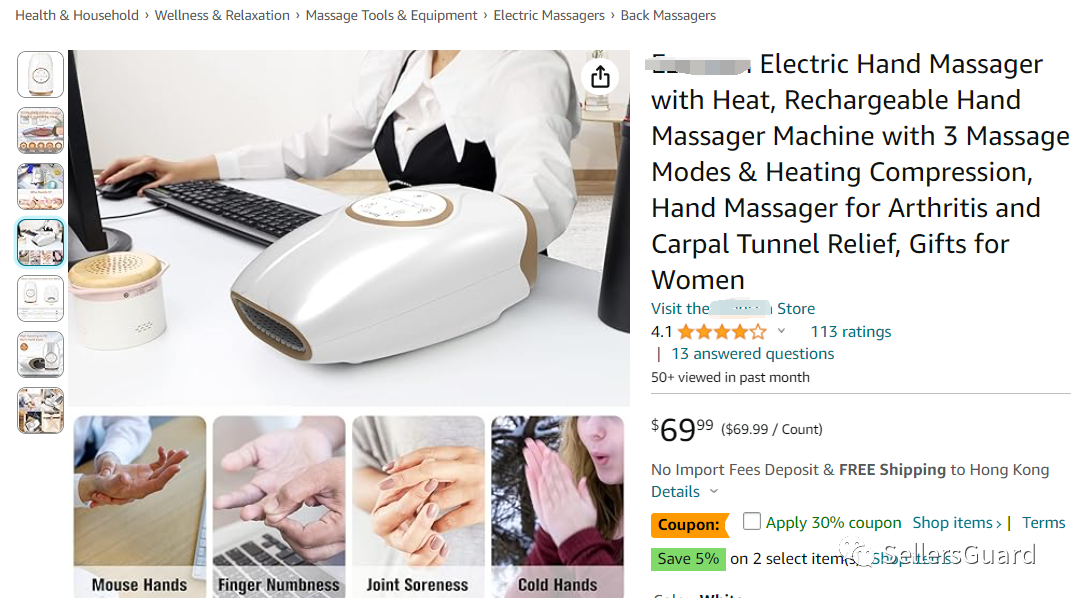Go to Massage Tools & Equipment breadcrumb
This screenshot has width=1071, height=598.
391,15
